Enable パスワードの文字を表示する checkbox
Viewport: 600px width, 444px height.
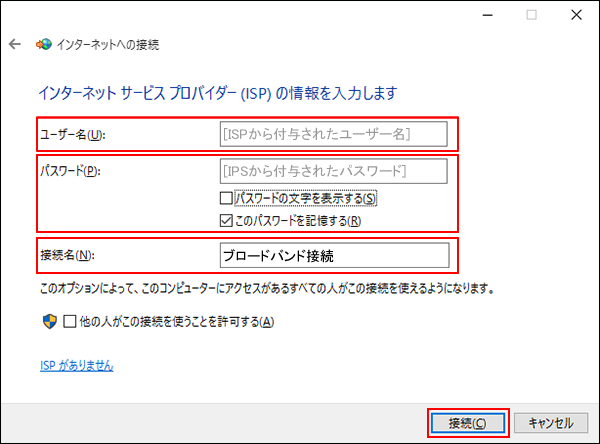[x=226, y=198]
